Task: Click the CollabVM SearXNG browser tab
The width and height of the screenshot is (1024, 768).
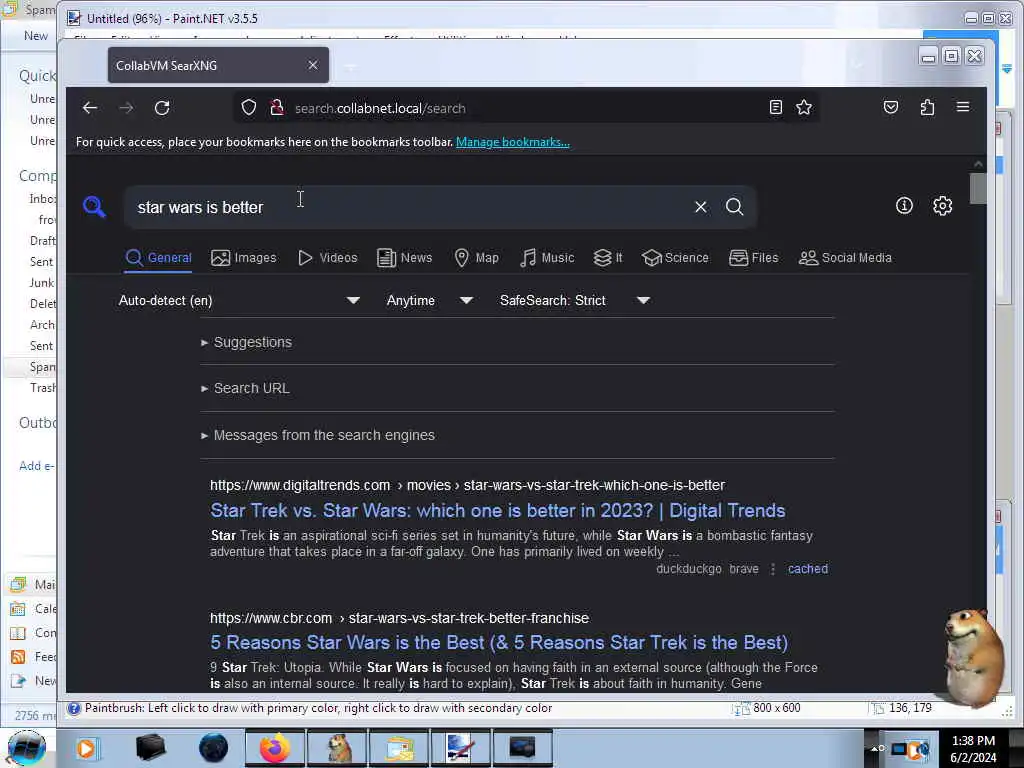Action: tap(218, 65)
